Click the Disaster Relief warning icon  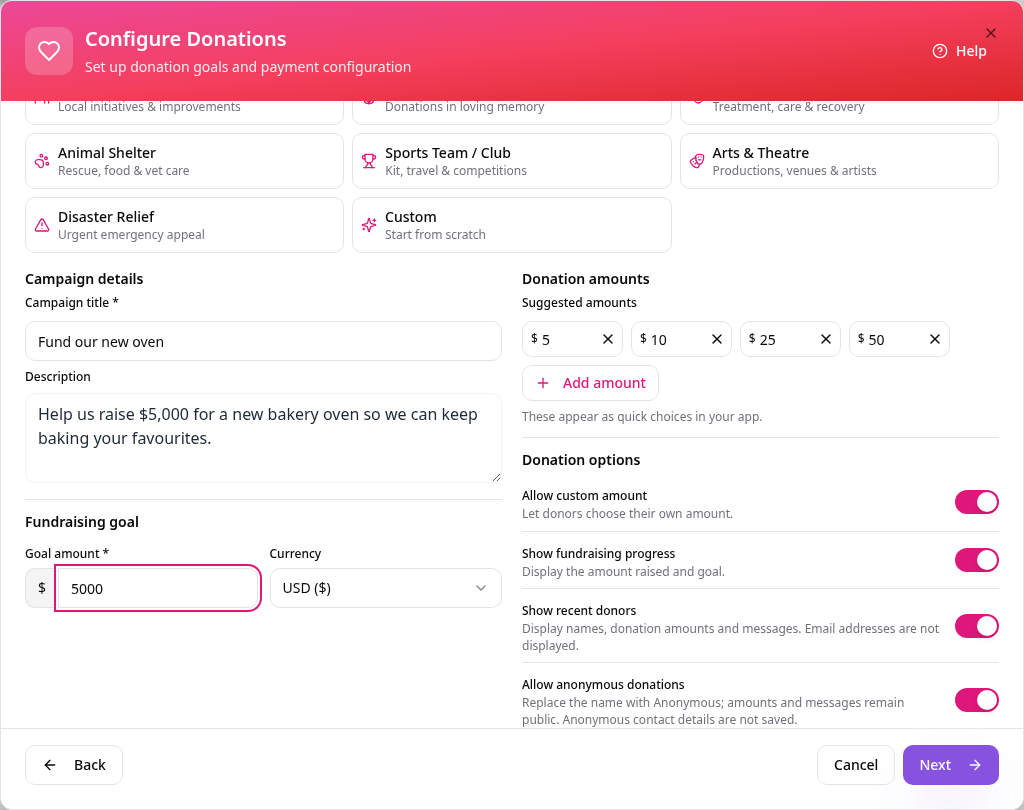(42, 225)
